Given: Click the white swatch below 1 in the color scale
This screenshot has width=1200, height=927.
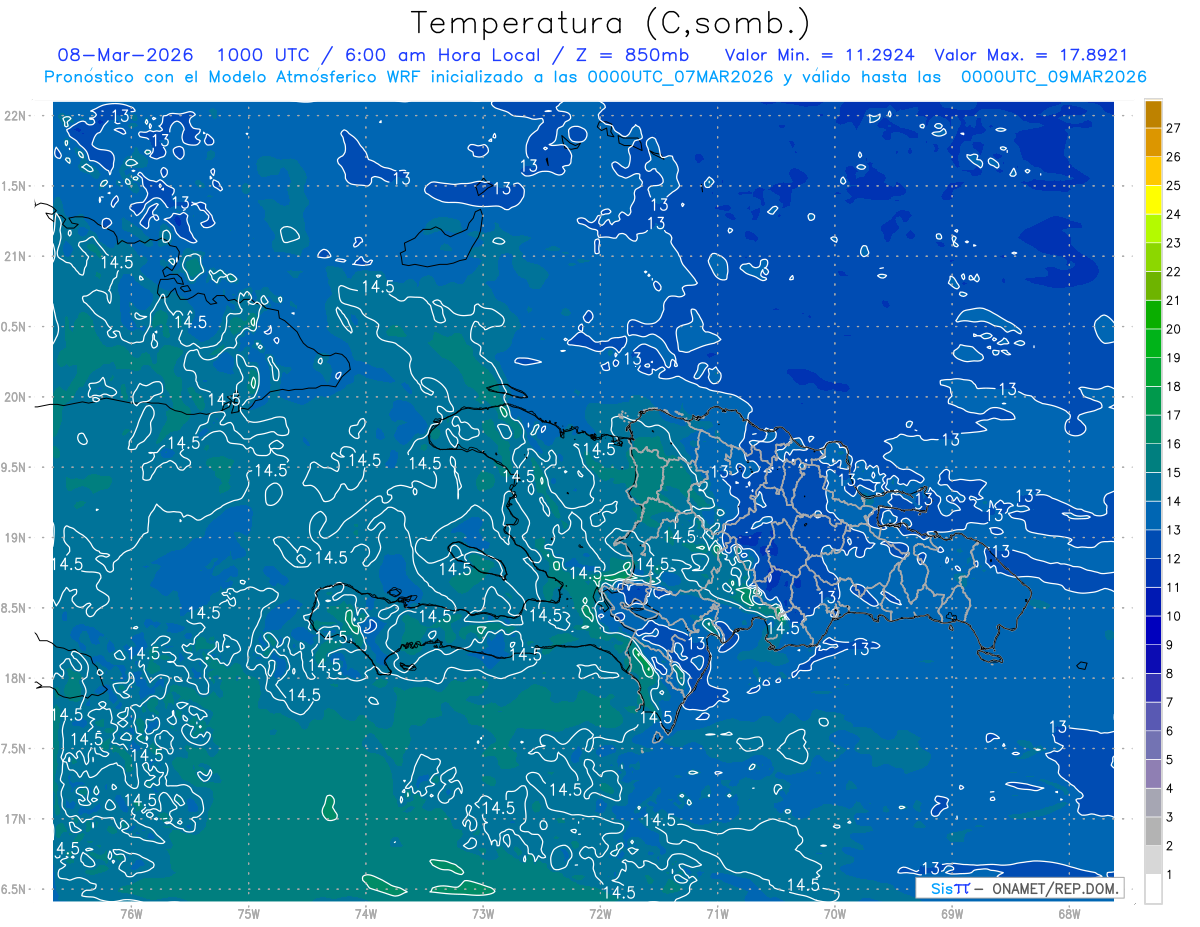Looking at the screenshot, I should (1153, 889).
